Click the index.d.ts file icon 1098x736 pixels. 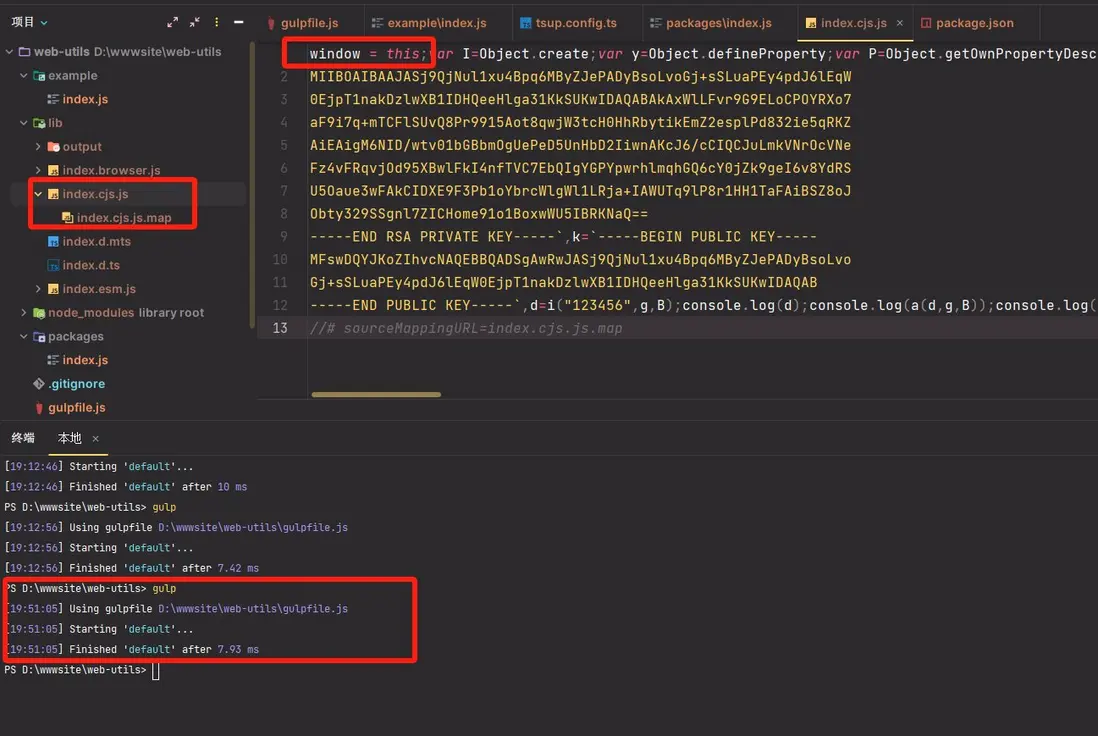[x=53, y=265]
